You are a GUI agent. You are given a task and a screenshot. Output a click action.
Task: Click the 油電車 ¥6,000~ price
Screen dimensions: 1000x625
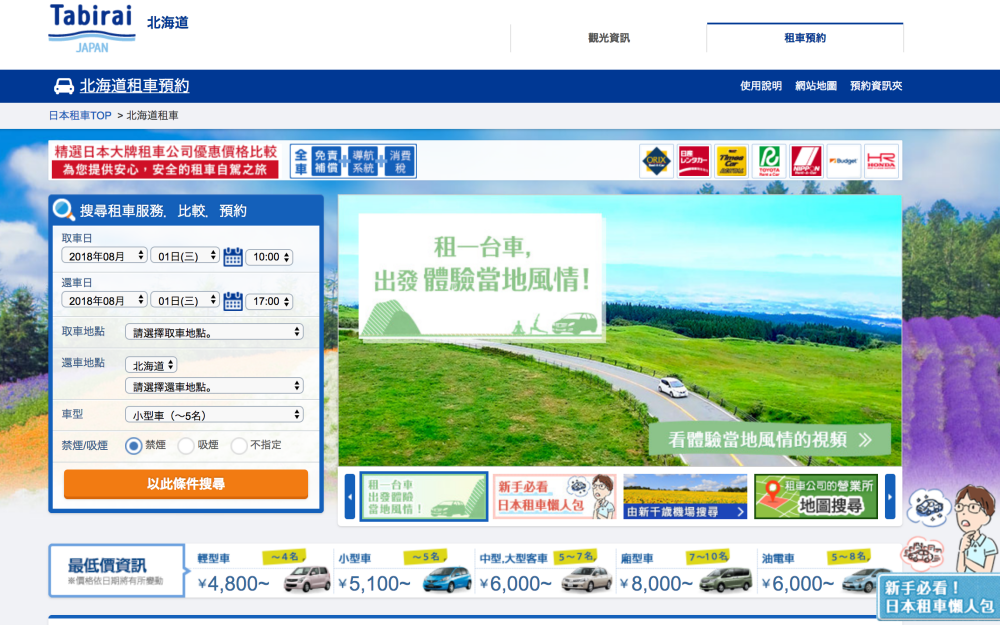click(x=797, y=584)
